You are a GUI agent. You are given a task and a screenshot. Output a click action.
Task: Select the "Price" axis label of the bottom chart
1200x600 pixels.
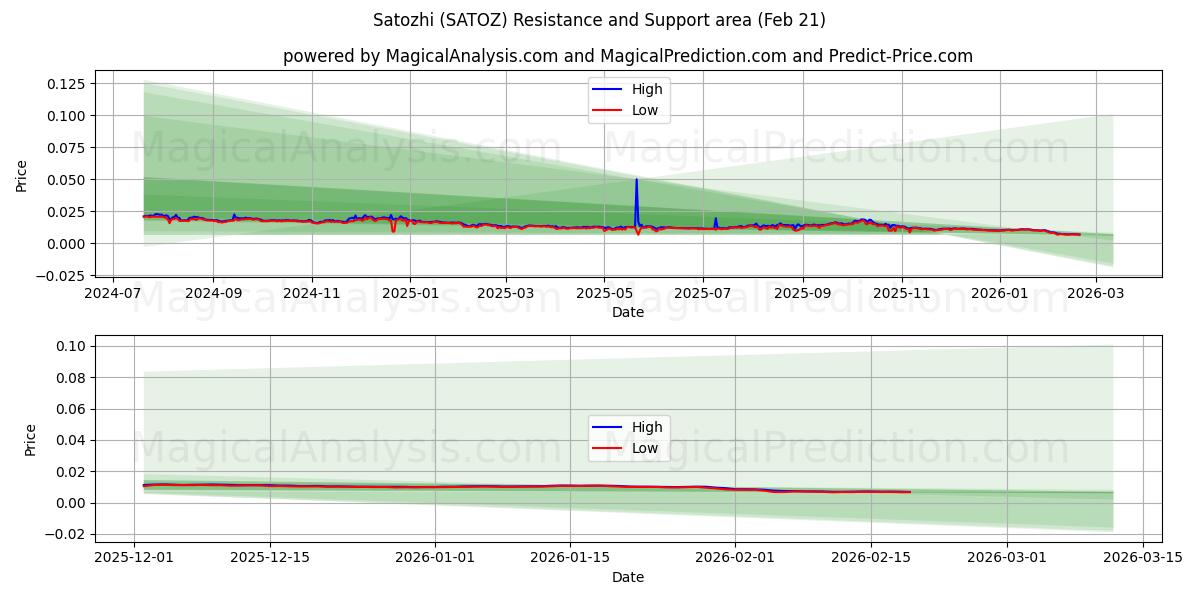coord(30,440)
